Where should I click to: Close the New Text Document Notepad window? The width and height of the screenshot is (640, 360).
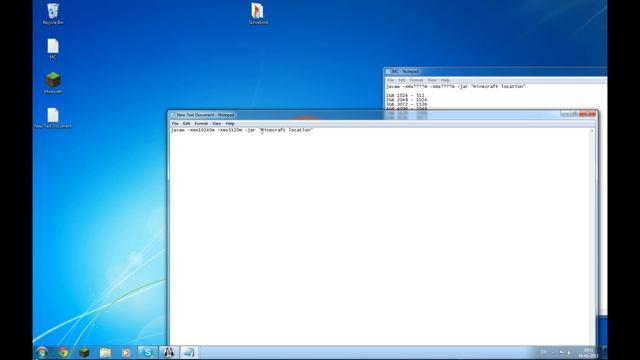coord(588,114)
